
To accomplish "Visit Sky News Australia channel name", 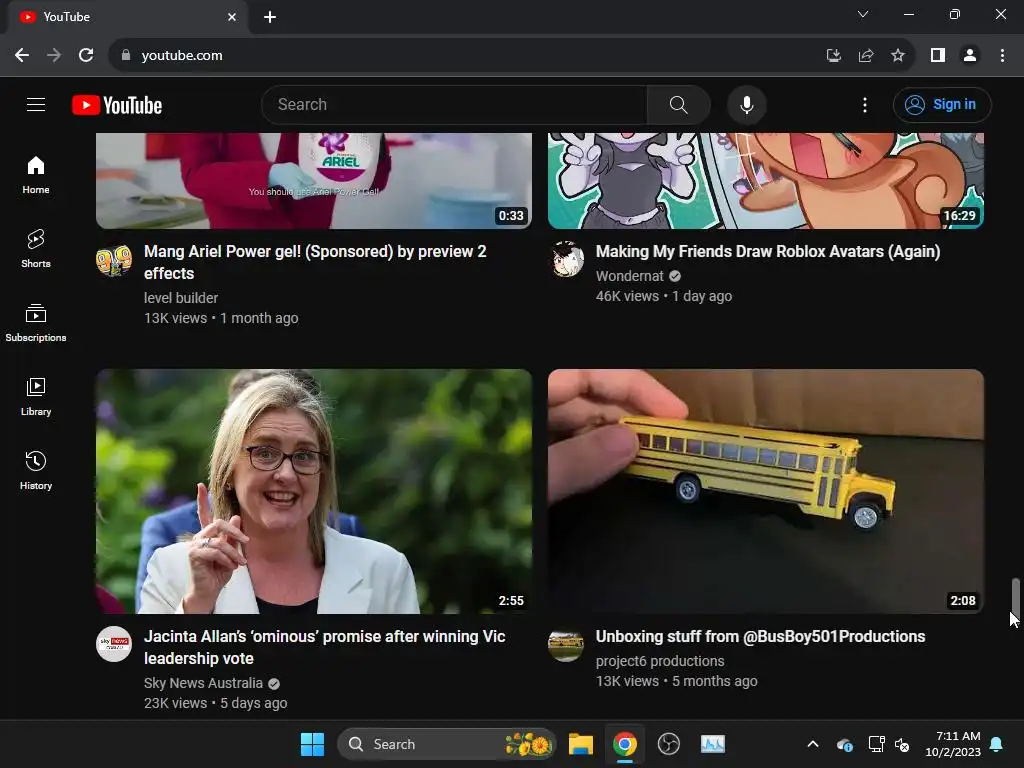I will point(203,683).
